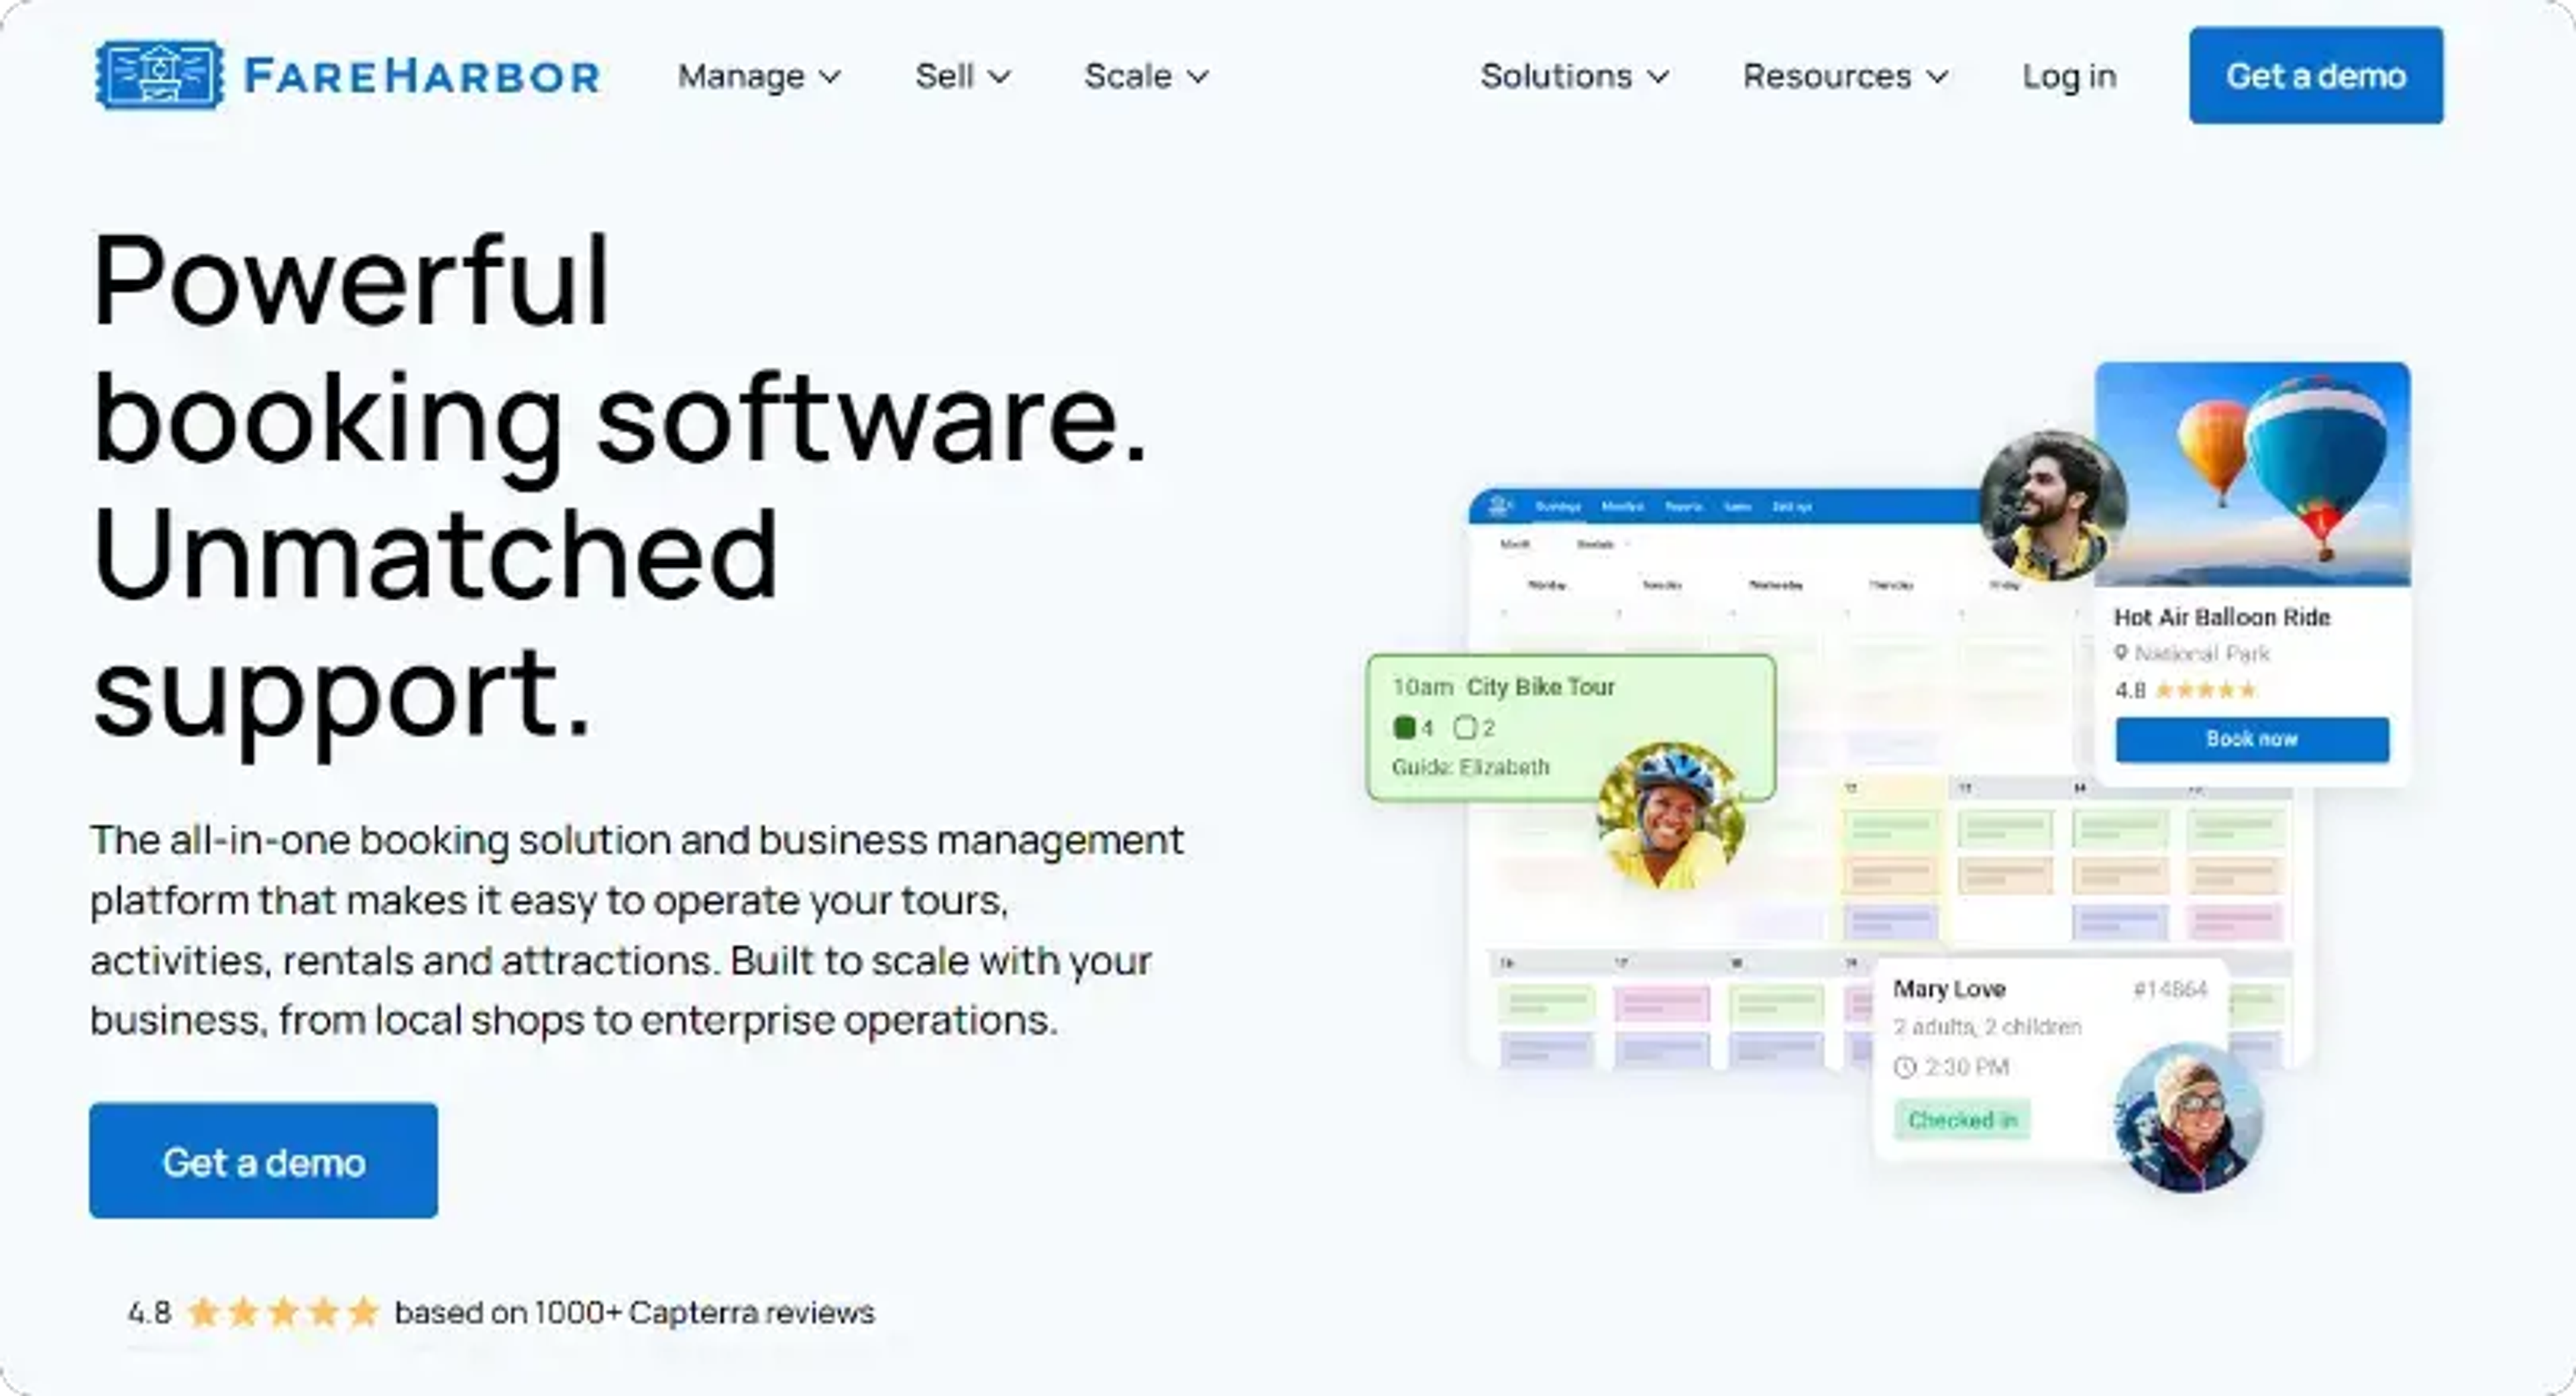Open the Scale dropdown menu

click(x=1147, y=76)
